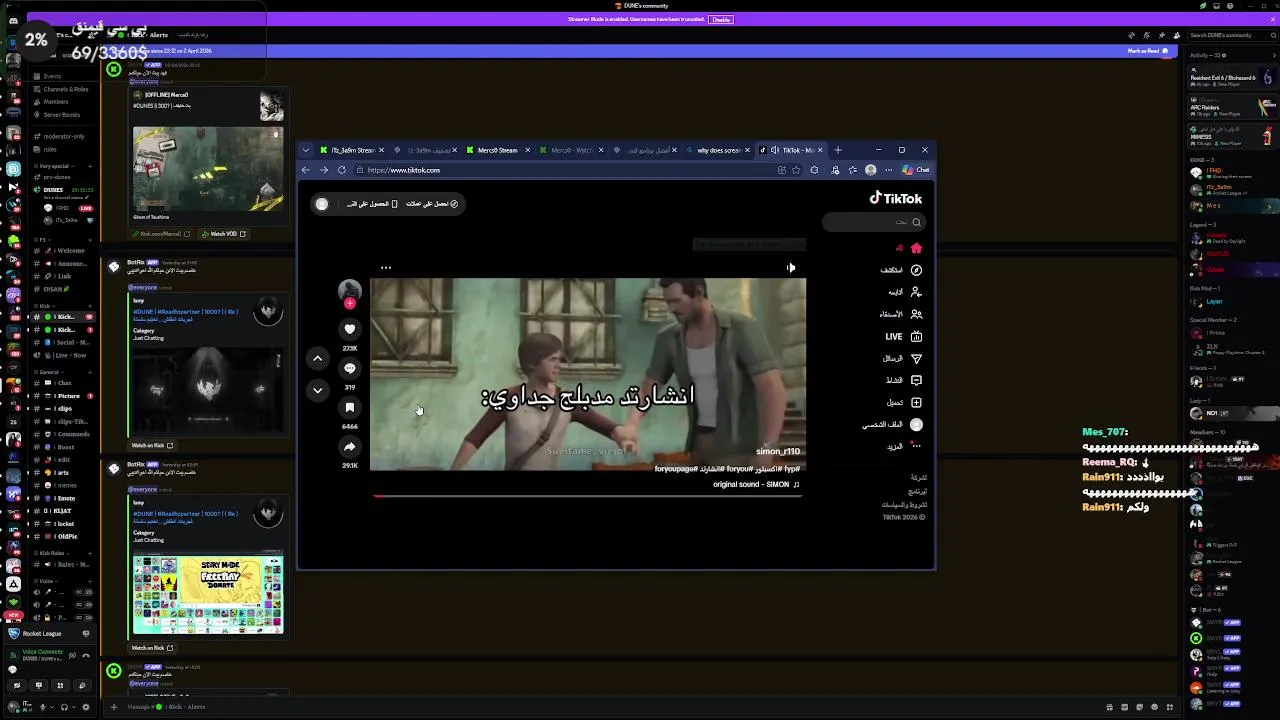Click Disable in the Discord streamer mode banner
This screenshot has width=1280, height=720.
pos(721,19)
